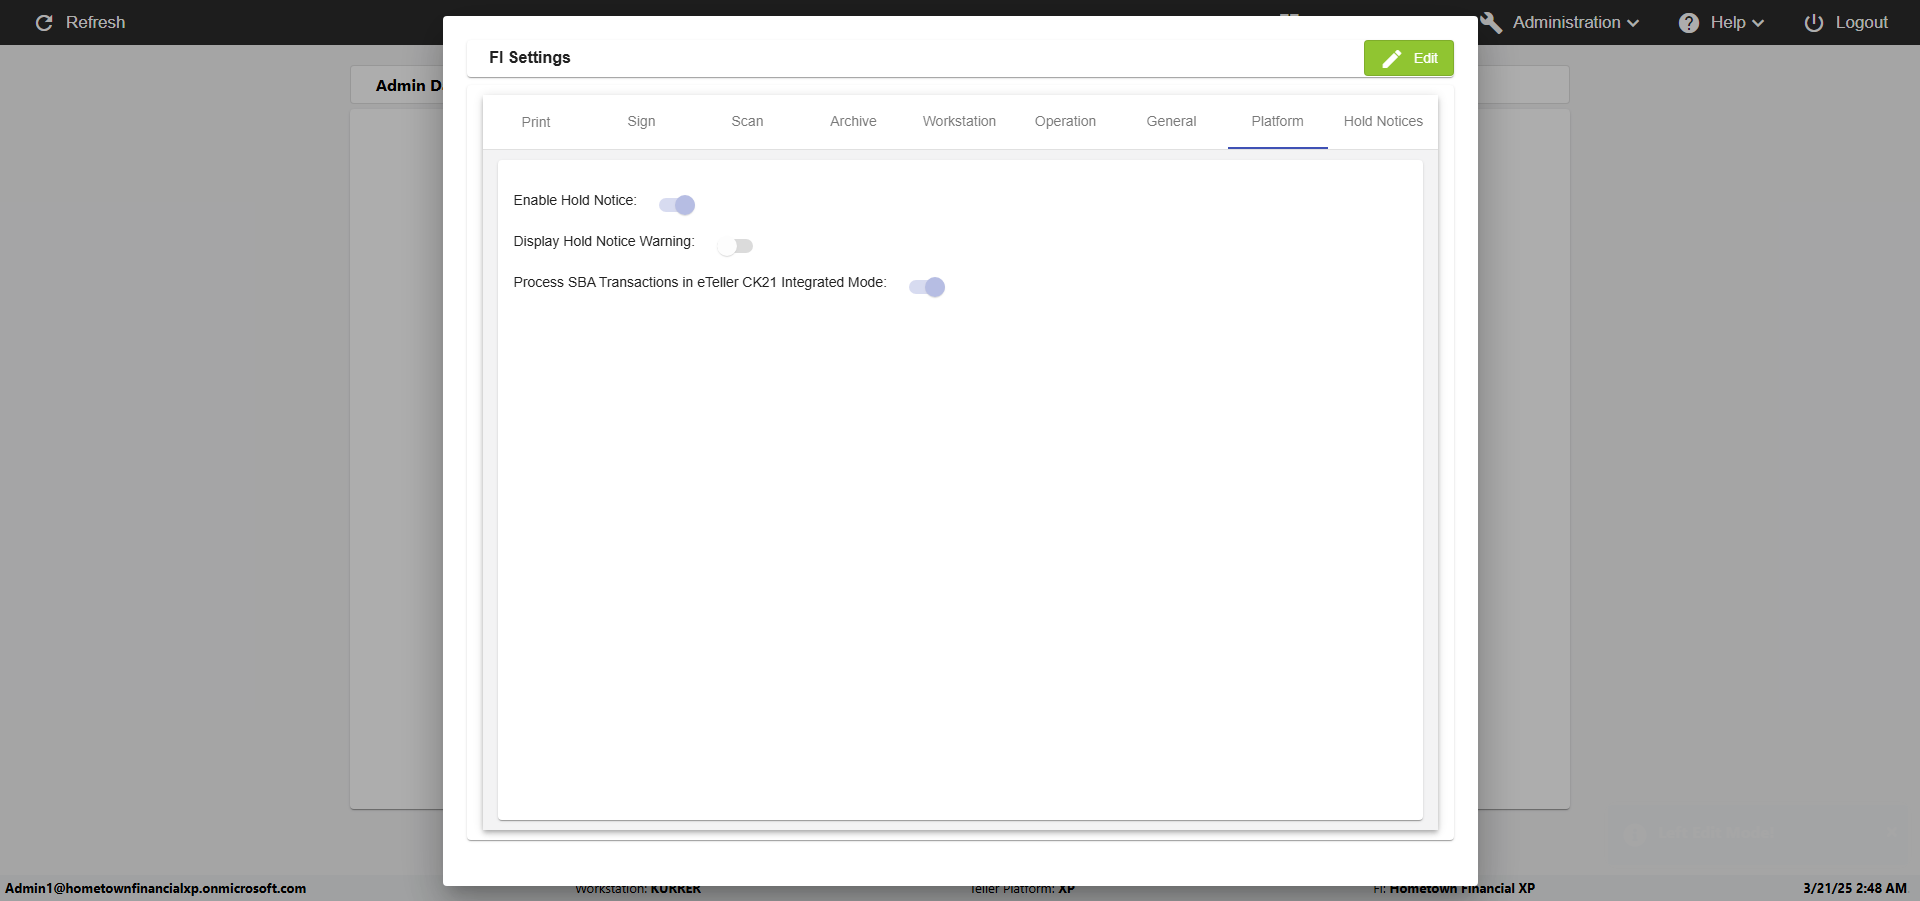Expand the Administration dropdown chevron
1920x901 pixels.
1633,23
